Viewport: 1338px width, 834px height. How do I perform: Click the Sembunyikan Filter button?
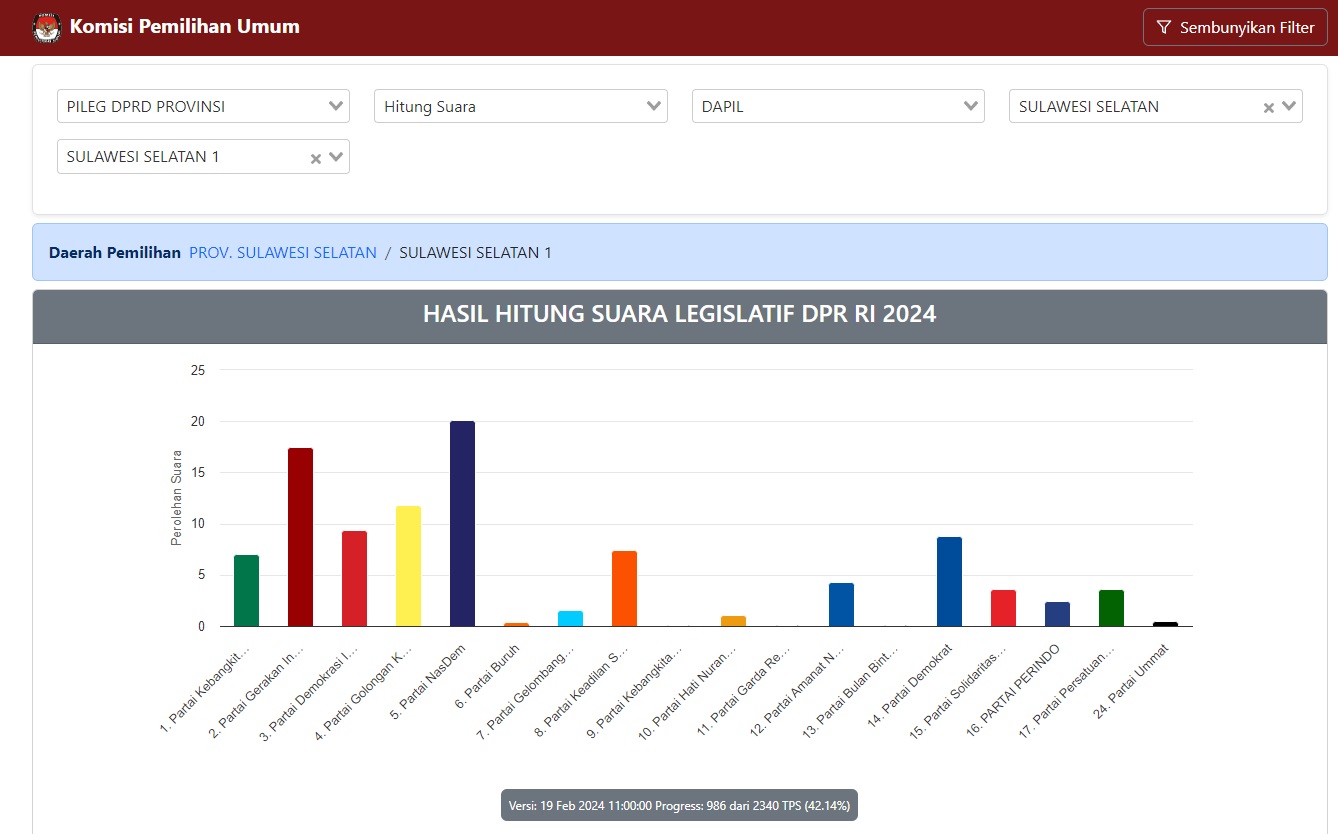pos(1235,27)
